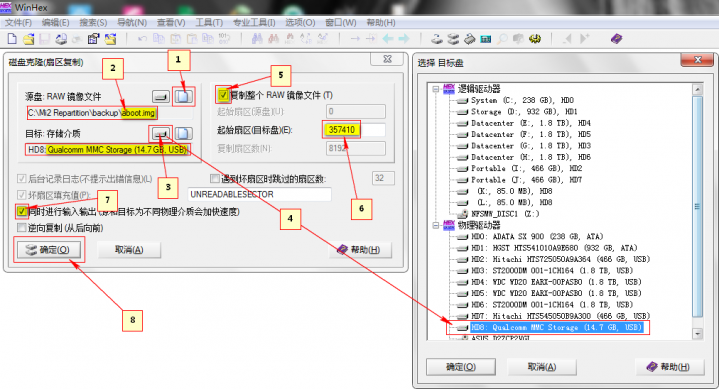
Task: Click the blue forward arrow icon
Action: (404, 39)
